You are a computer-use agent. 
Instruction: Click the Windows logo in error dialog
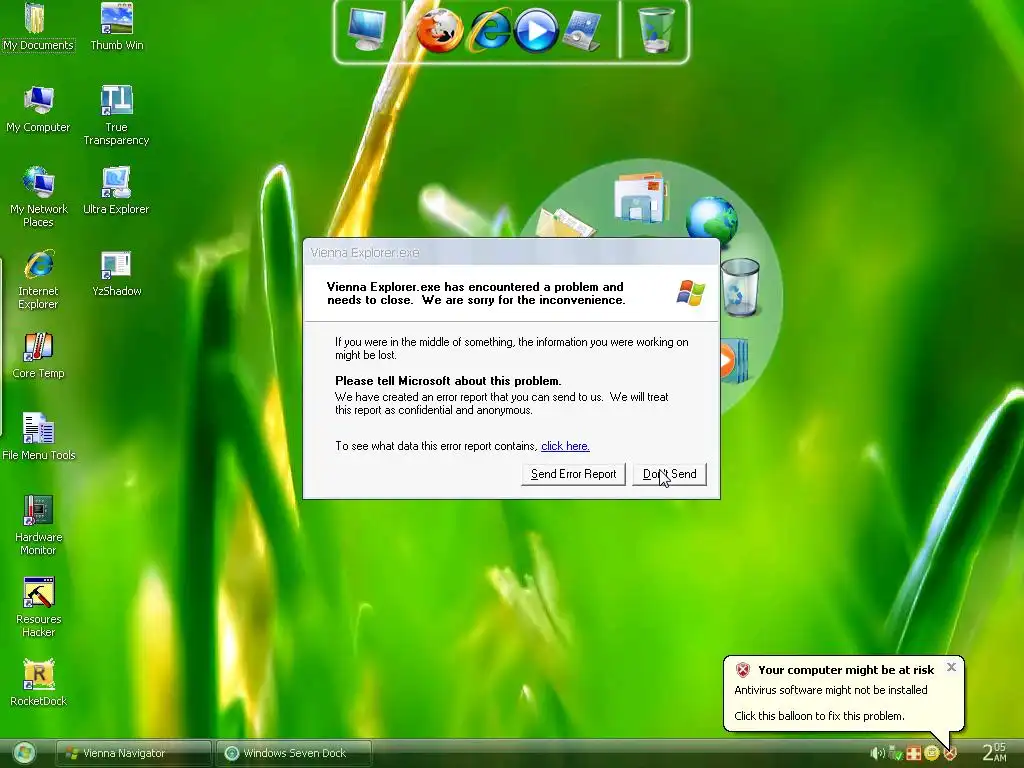click(690, 293)
